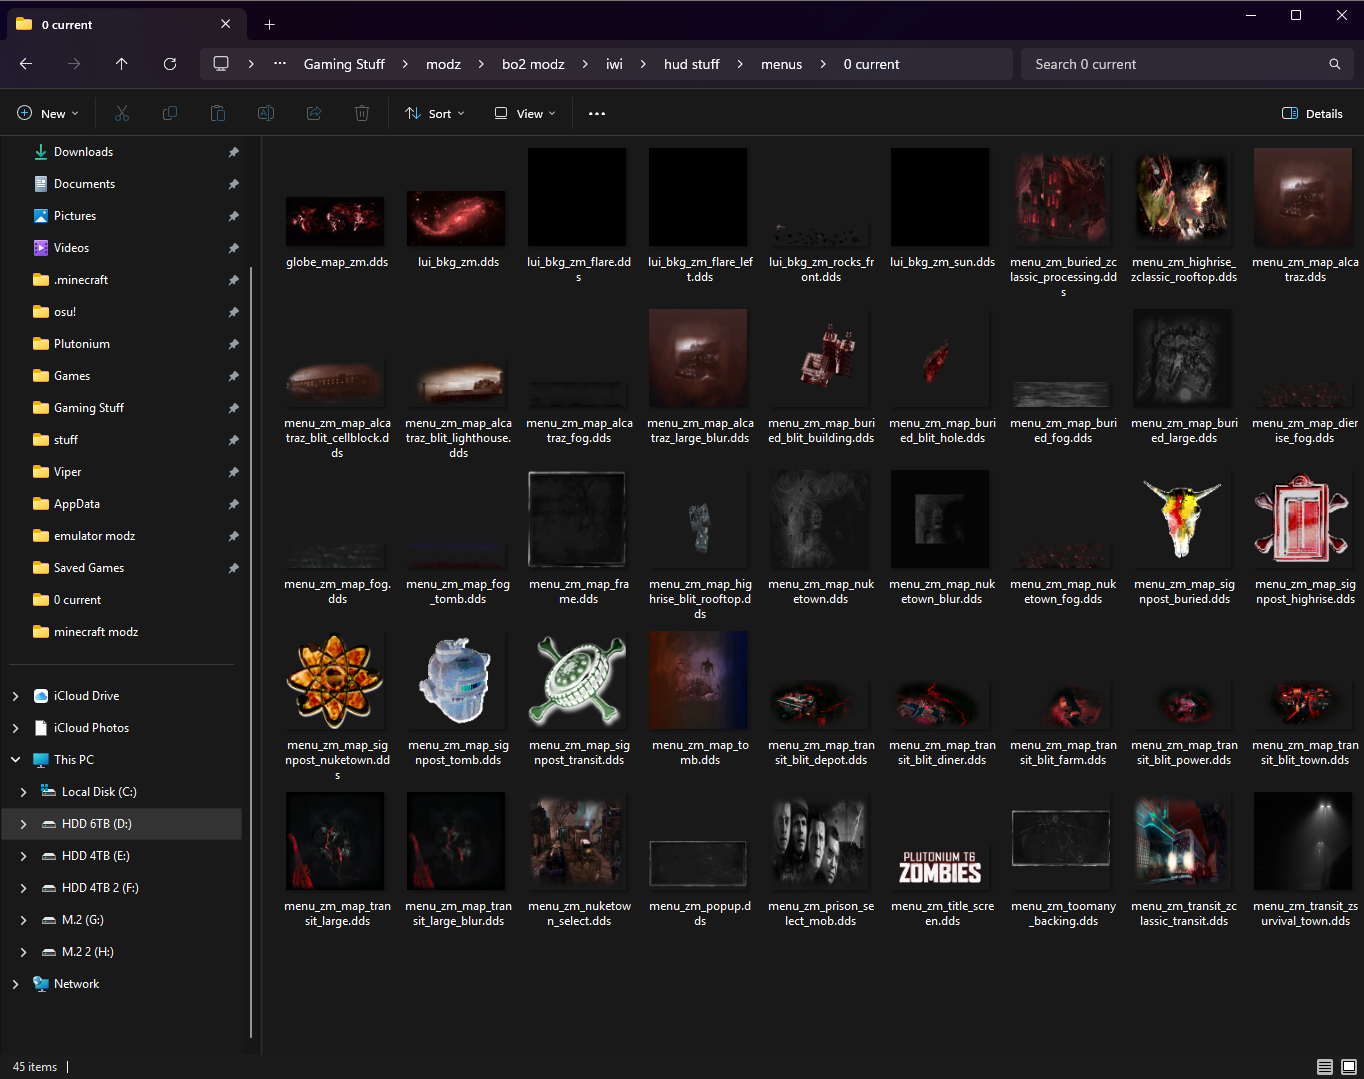Click the Copy icon in toolbar
The height and width of the screenshot is (1079, 1364).
(x=170, y=114)
